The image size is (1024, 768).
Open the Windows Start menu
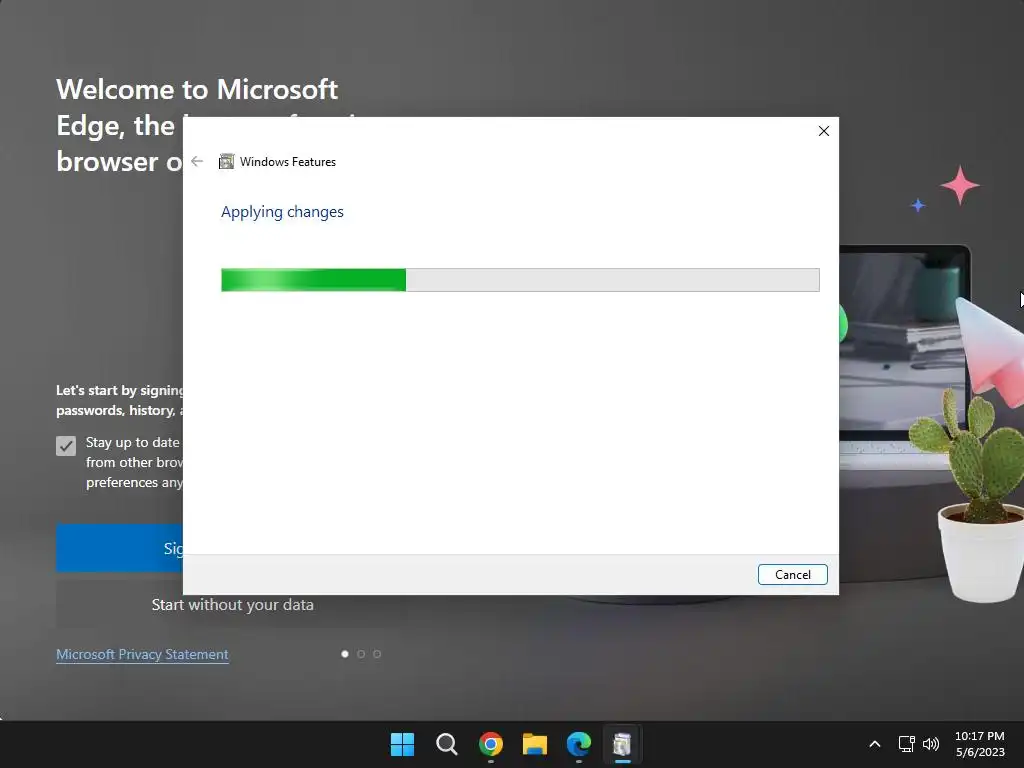click(x=402, y=744)
